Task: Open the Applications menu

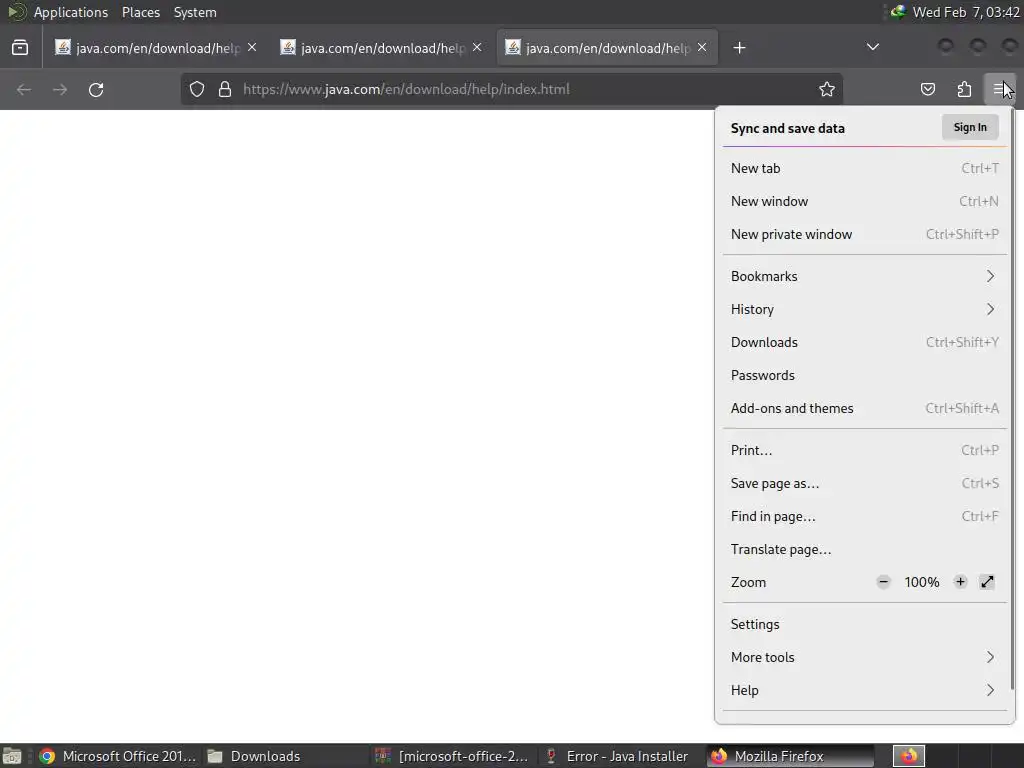Action: 71,12
